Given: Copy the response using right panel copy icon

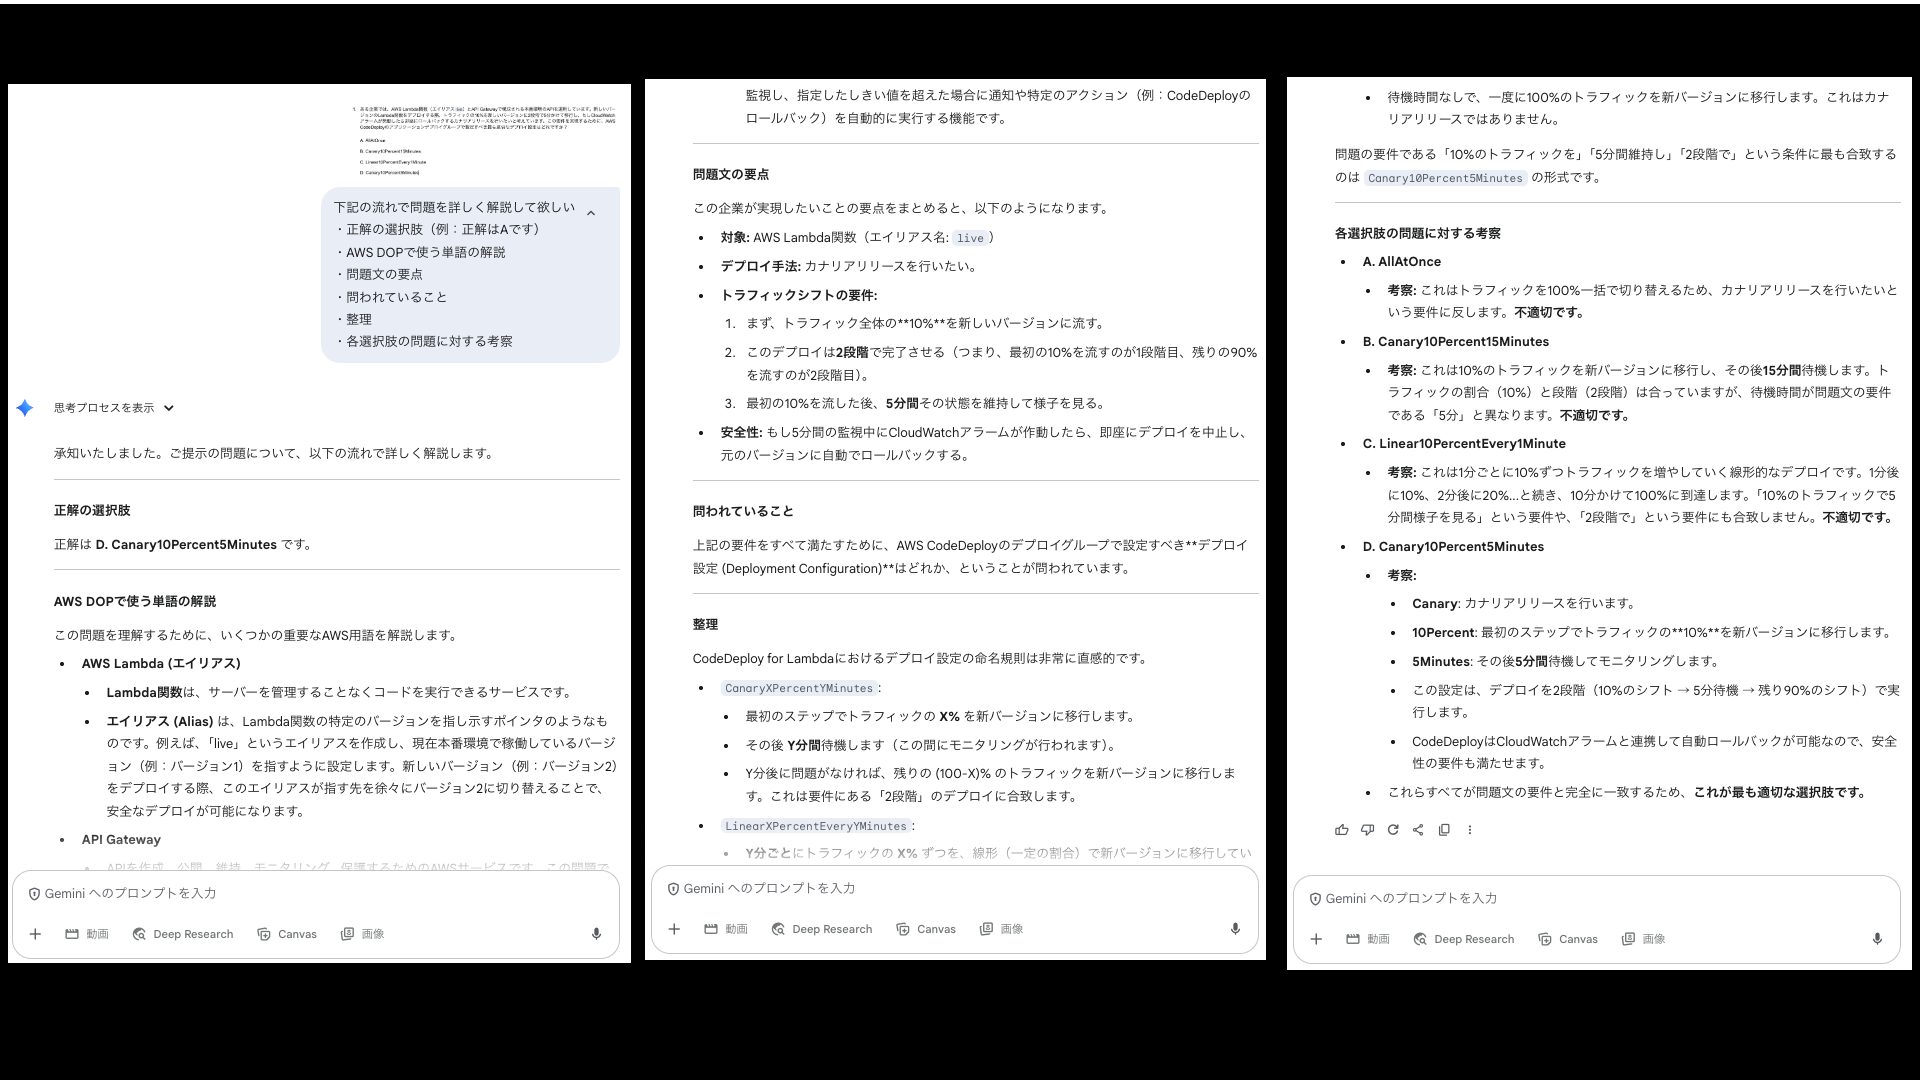Looking at the screenshot, I should [x=1444, y=830].
